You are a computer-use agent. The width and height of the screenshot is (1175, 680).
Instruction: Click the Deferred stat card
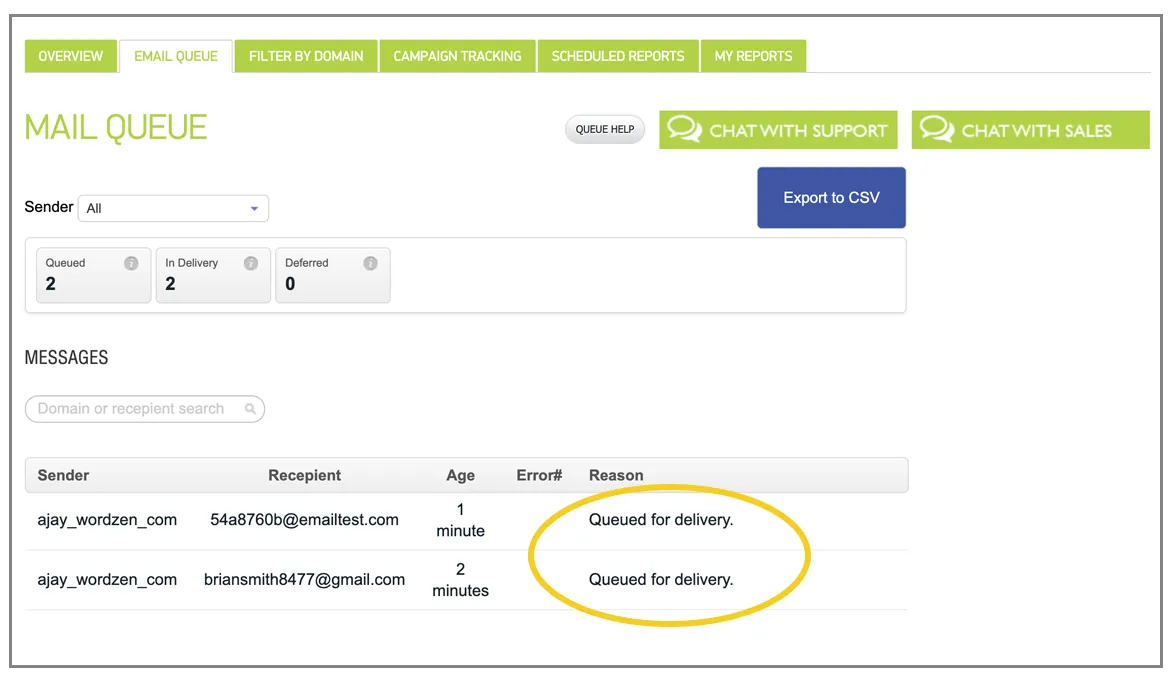[333, 275]
